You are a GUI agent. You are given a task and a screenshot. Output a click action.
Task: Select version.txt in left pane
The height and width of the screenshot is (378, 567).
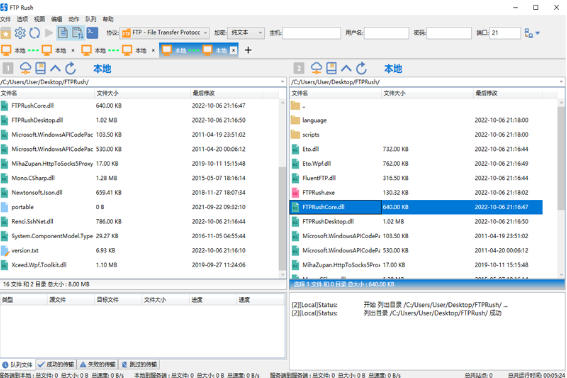click(x=139, y=250)
